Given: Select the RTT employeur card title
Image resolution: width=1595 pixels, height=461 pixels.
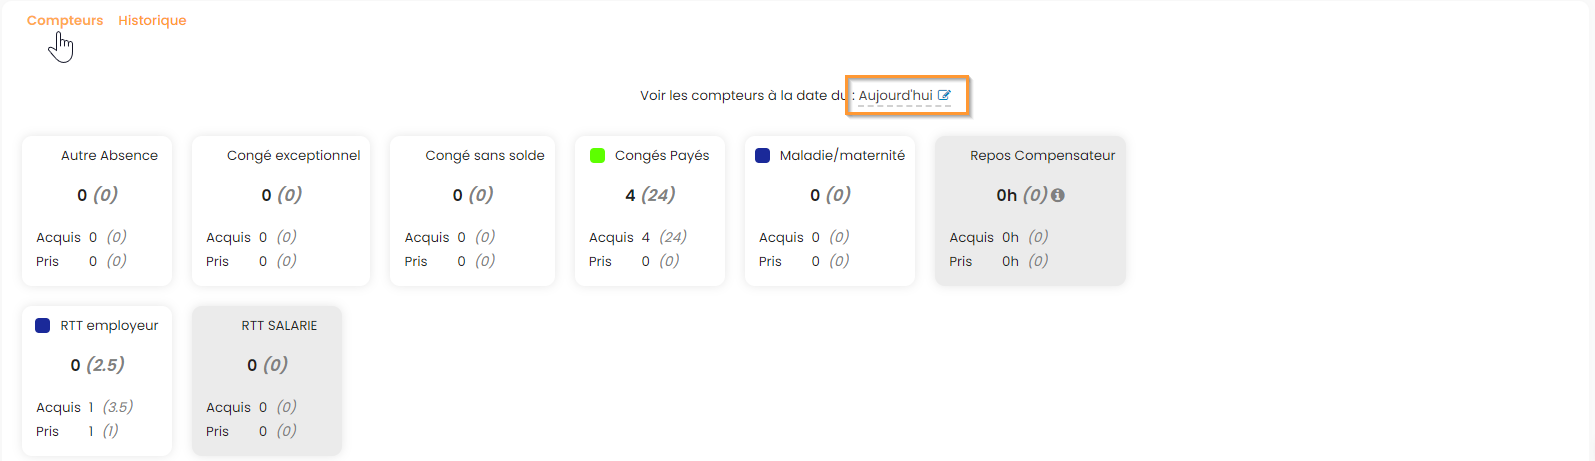Looking at the screenshot, I should click(x=109, y=325).
